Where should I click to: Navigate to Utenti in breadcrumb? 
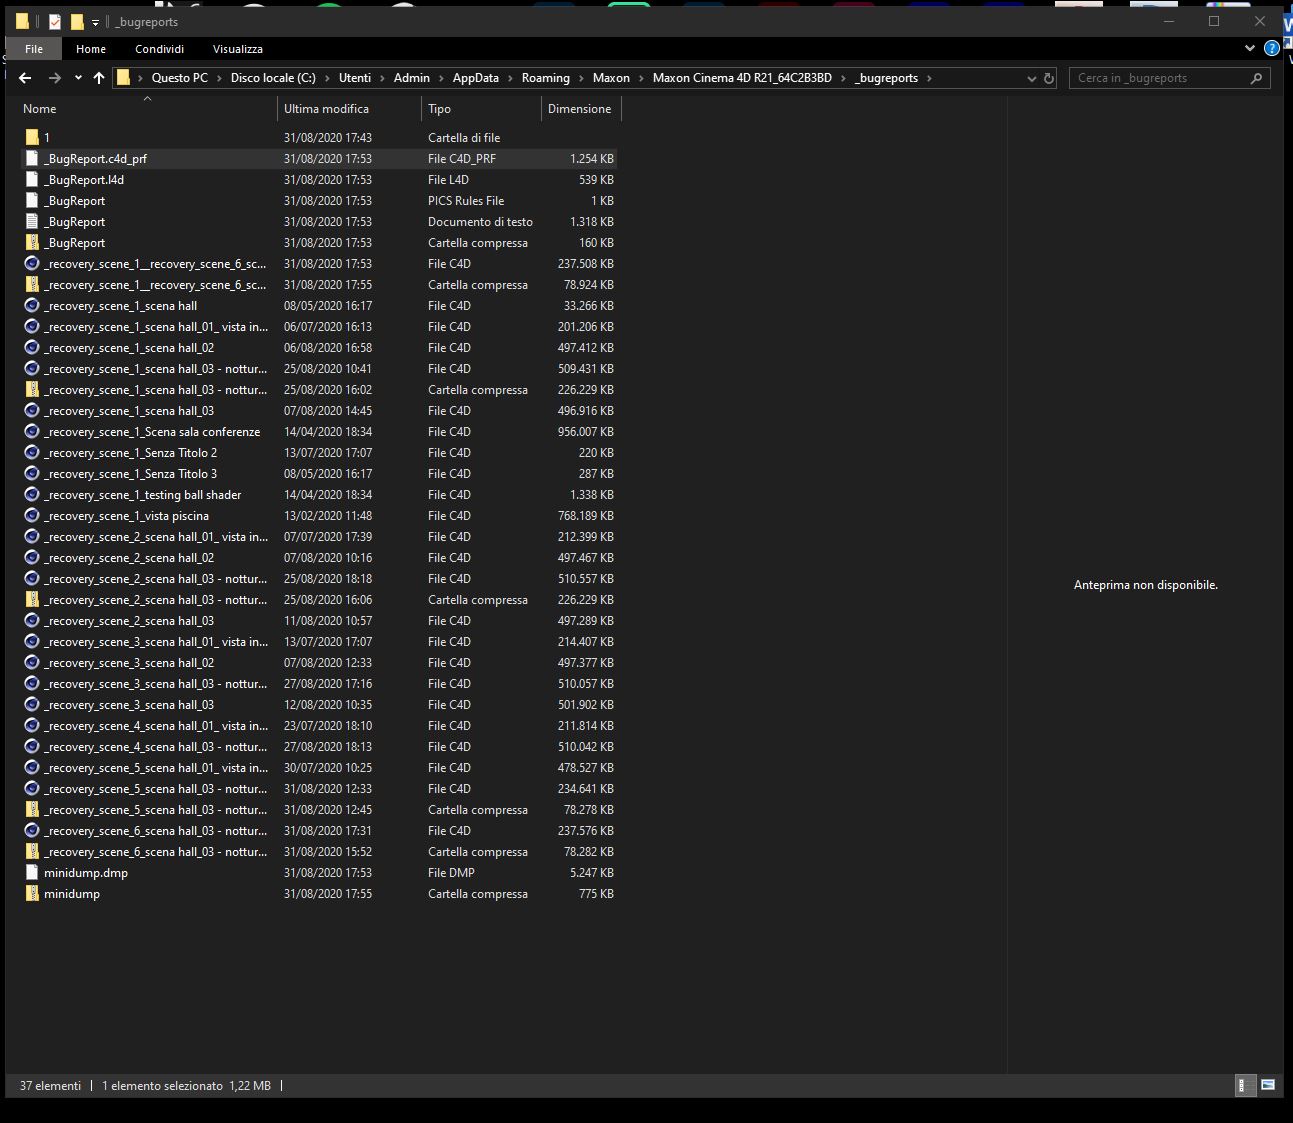click(355, 78)
